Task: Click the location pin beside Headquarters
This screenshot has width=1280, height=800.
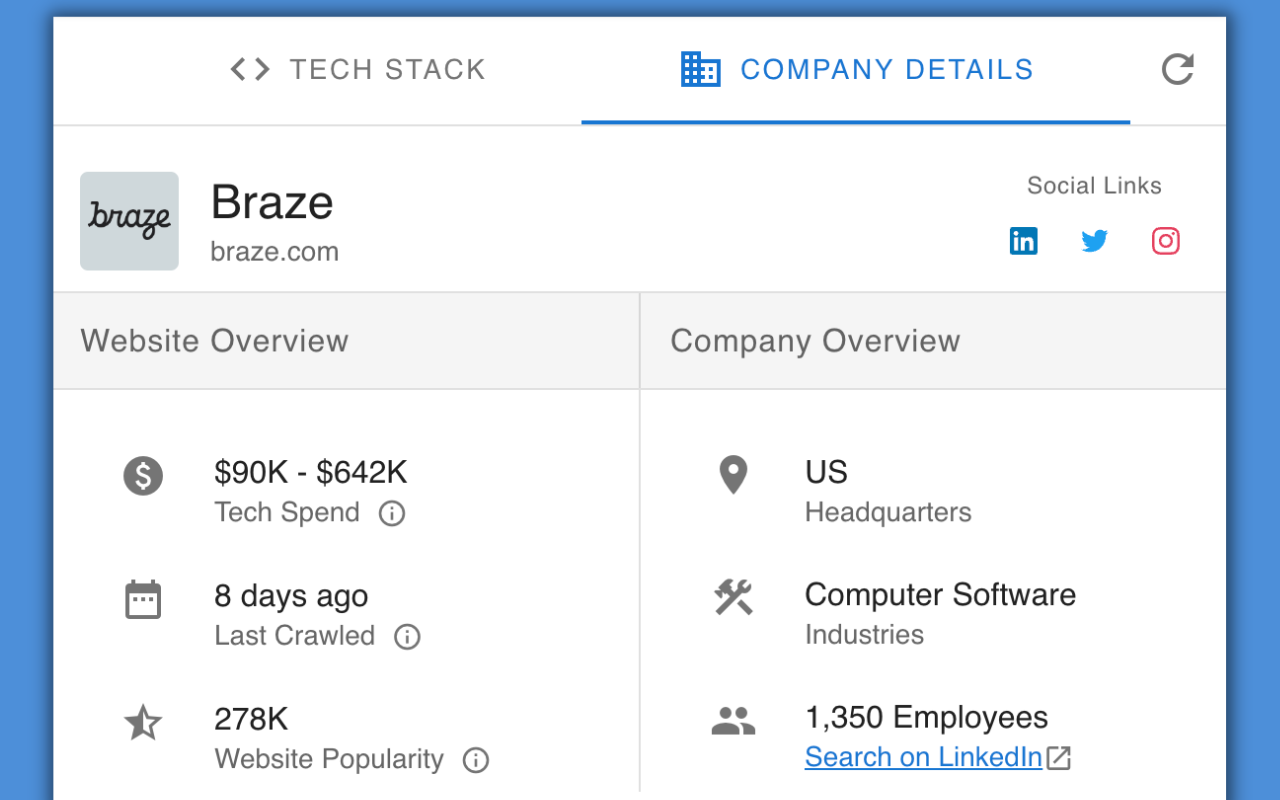Action: (x=733, y=475)
